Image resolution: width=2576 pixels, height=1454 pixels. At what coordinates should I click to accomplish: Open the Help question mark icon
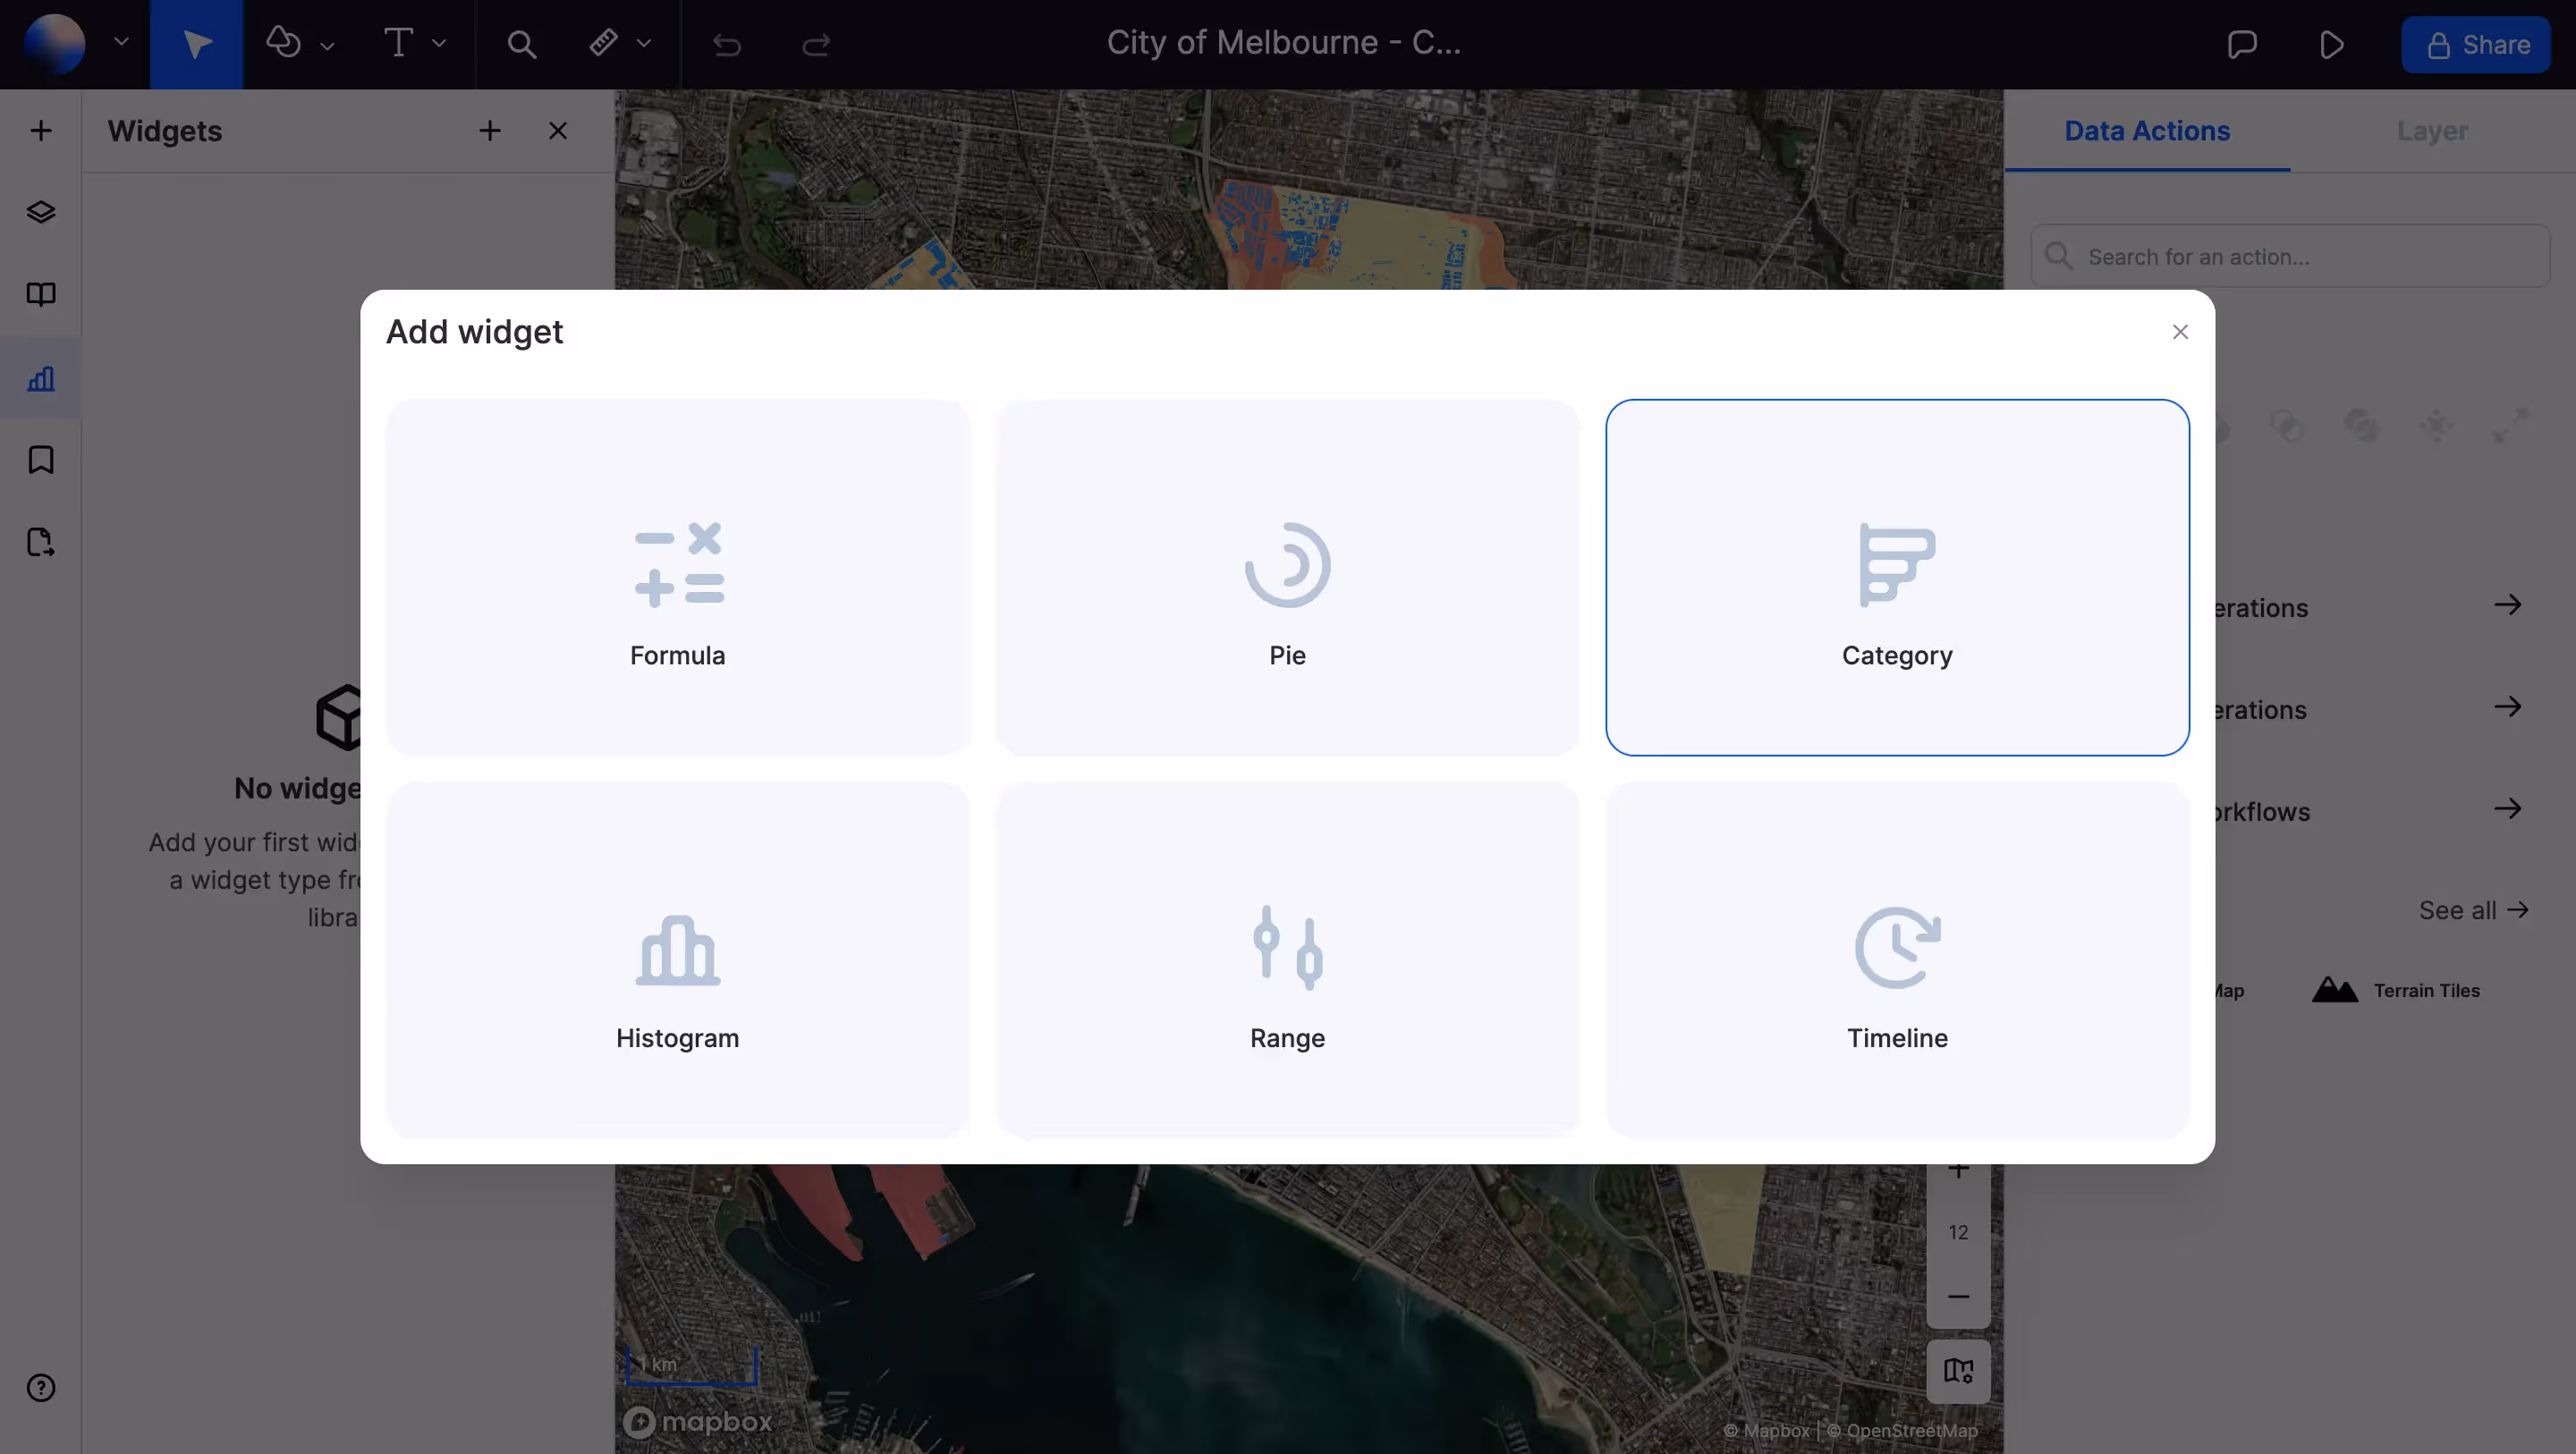click(40, 1387)
